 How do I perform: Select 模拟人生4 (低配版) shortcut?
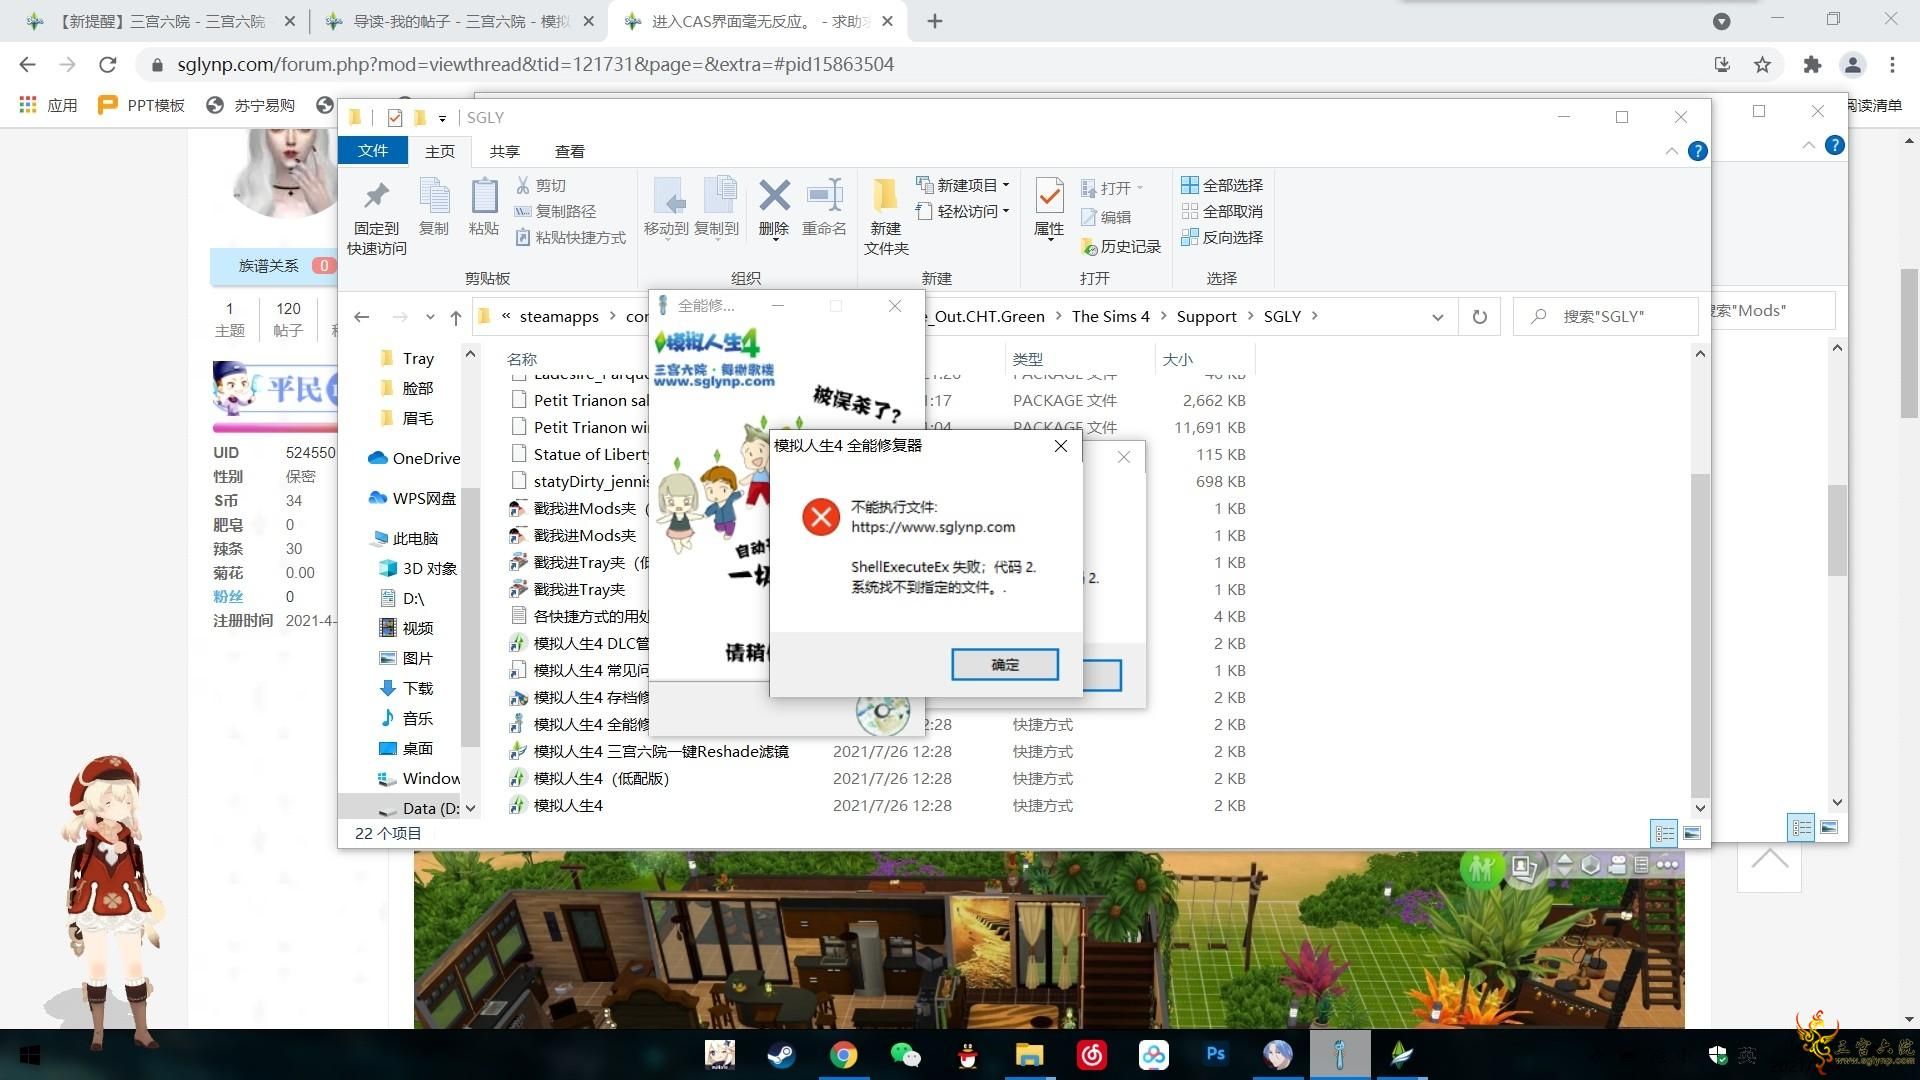pyautogui.click(x=602, y=778)
